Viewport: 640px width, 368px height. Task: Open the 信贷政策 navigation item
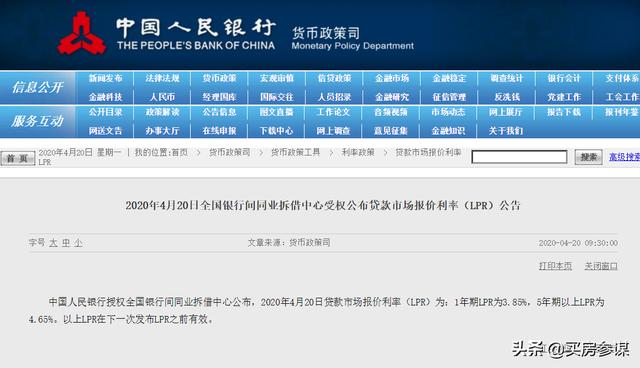(334, 78)
